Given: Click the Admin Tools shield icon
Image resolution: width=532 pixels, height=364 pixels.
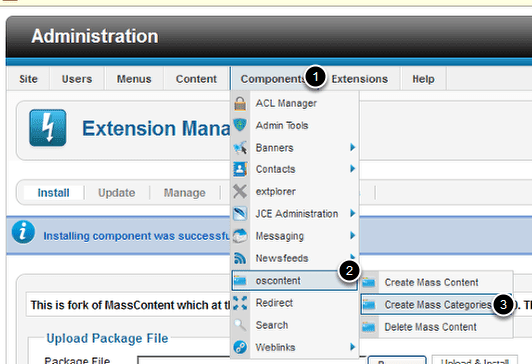Looking at the screenshot, I should tap(240, 125).
